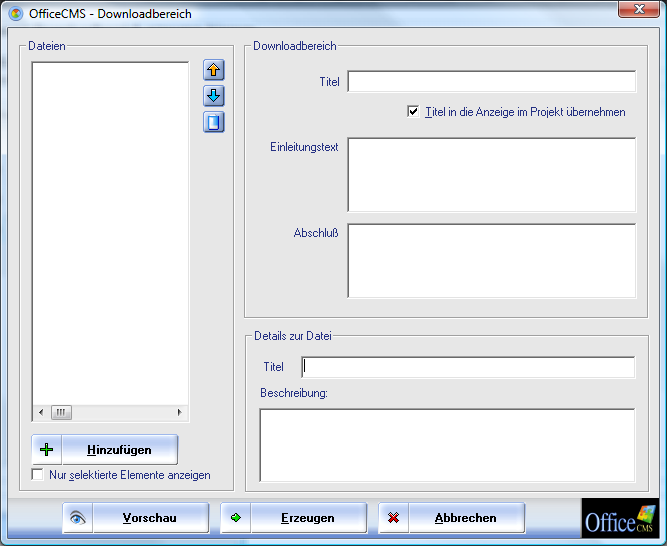Click the file list scrollbar right arrow
The width and height of the screenshot is (667, 546).
(x=180, y=412)
